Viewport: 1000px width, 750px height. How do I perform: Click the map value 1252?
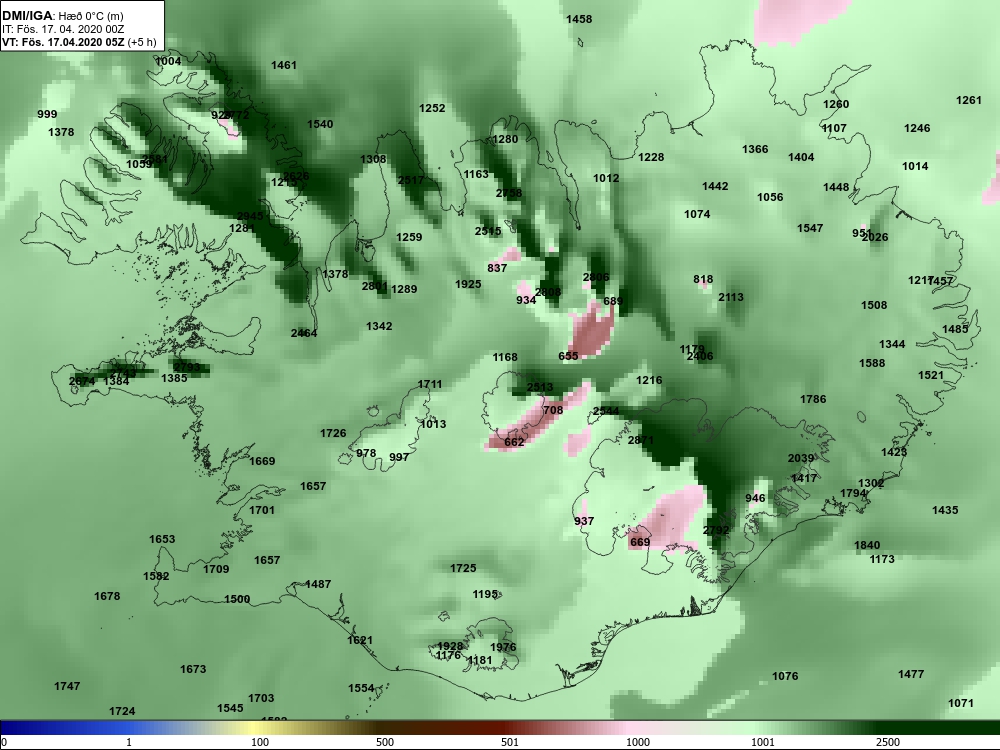pos(432,108)
